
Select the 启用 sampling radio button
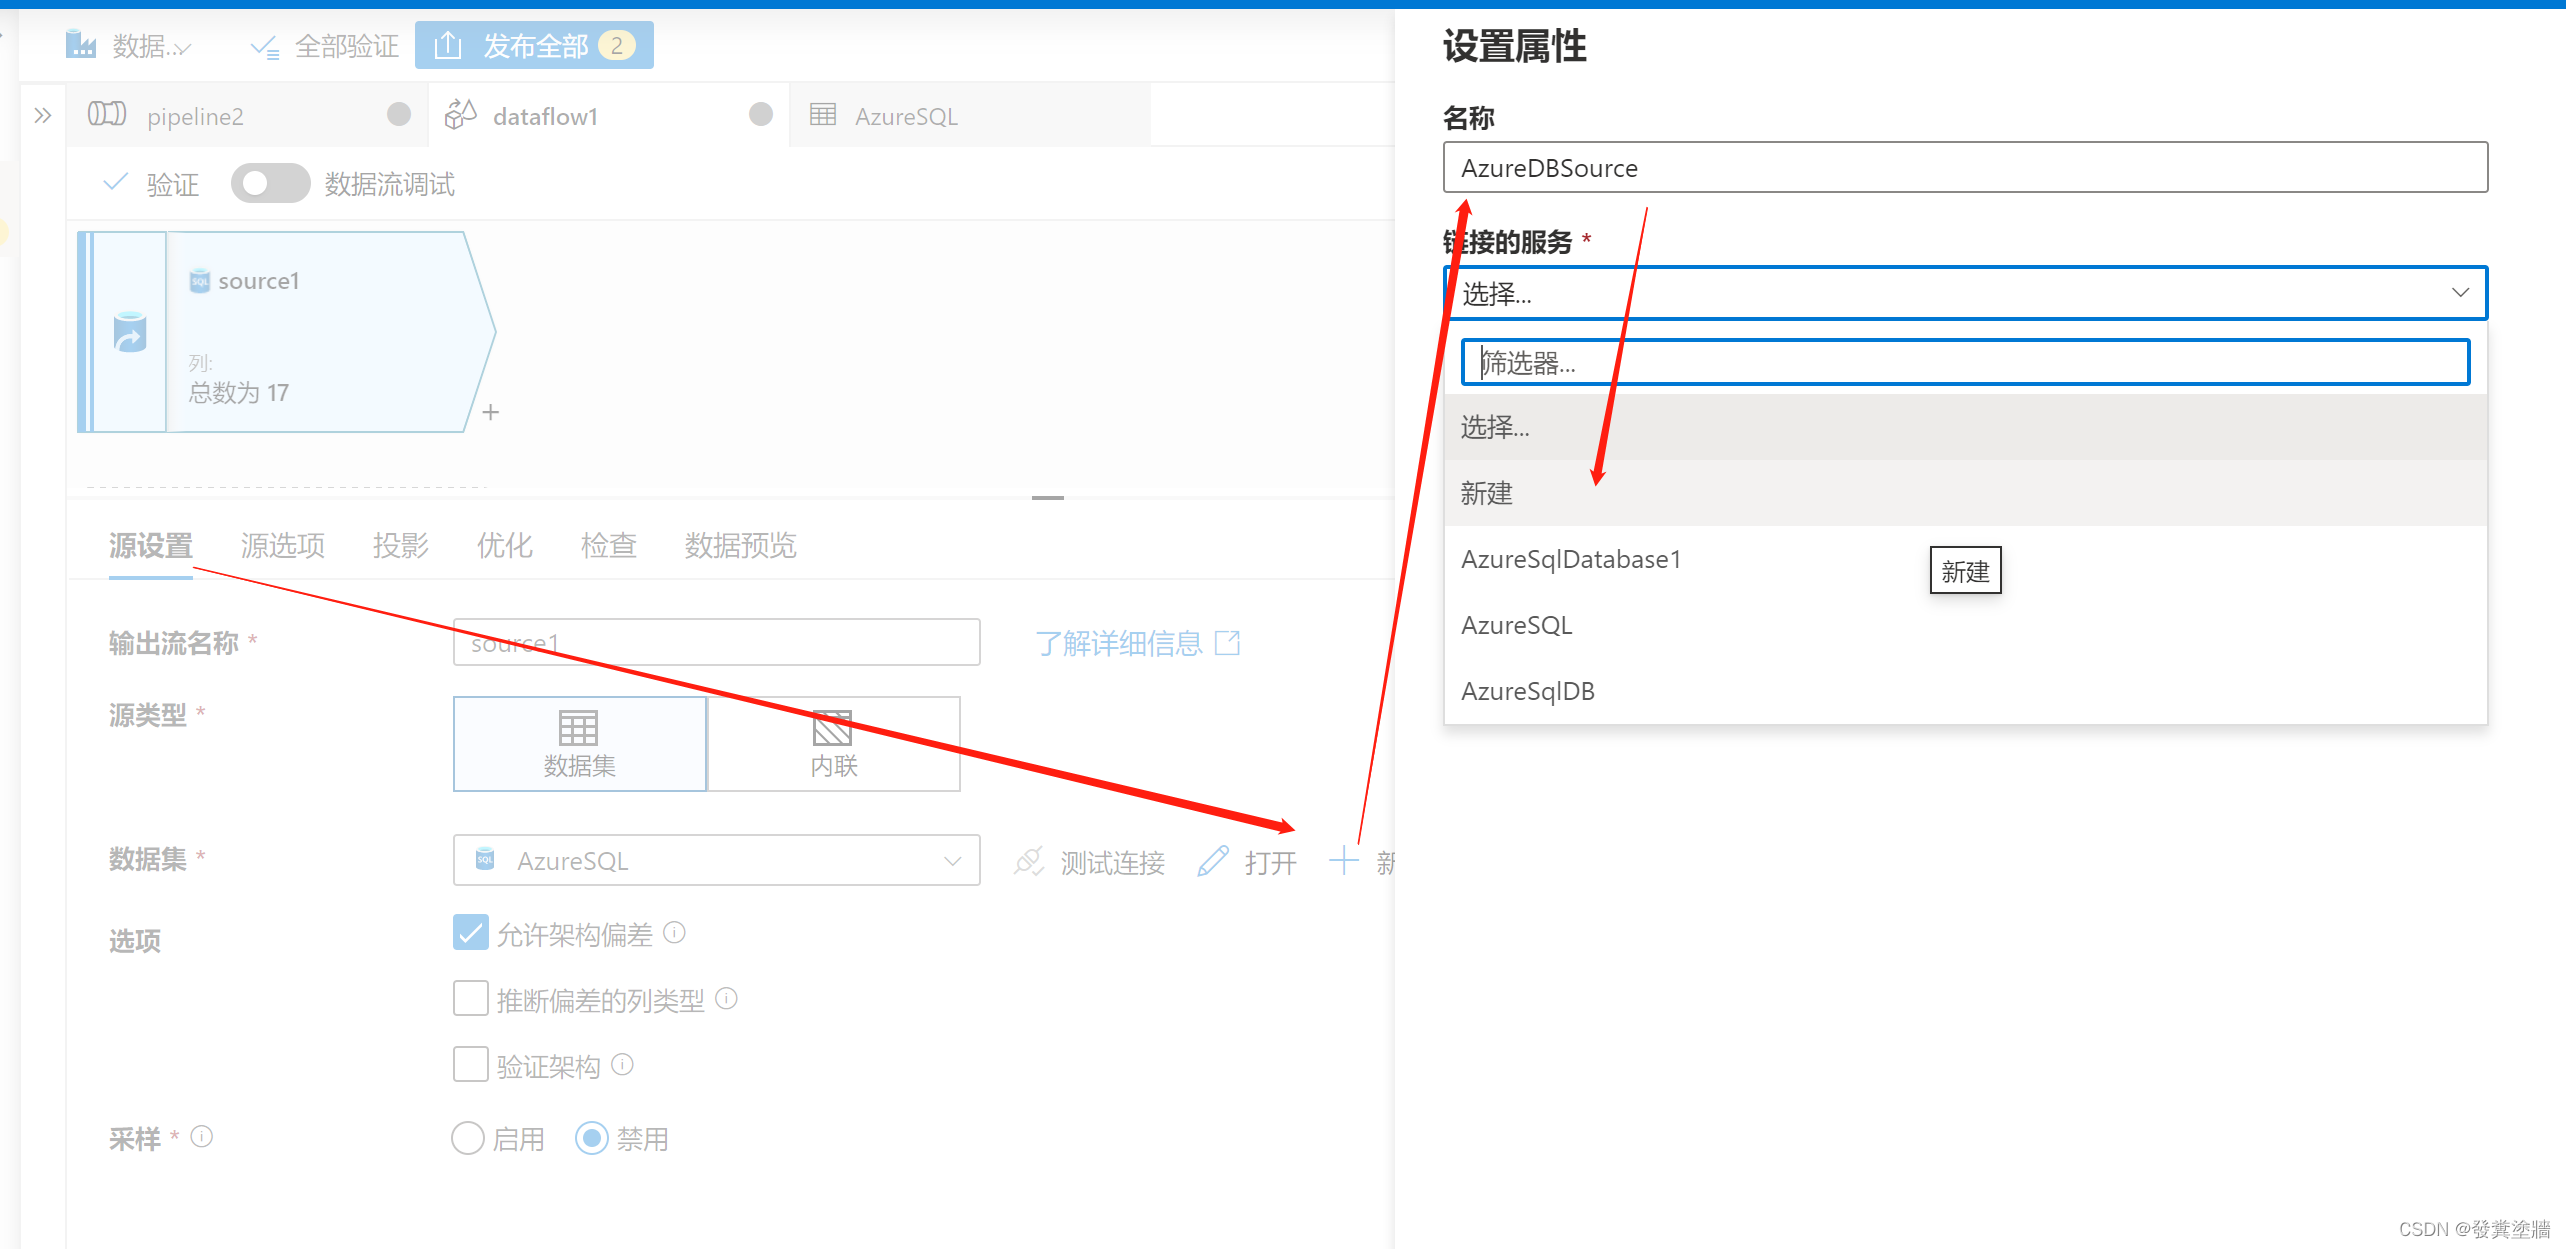[467, 1137]
